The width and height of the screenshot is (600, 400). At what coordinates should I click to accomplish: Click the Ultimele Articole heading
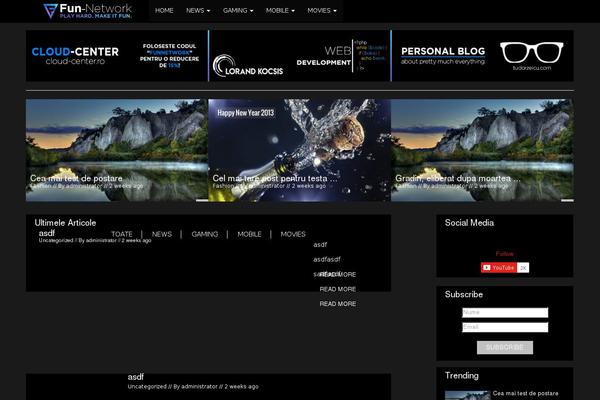click(x=65, y=223)
